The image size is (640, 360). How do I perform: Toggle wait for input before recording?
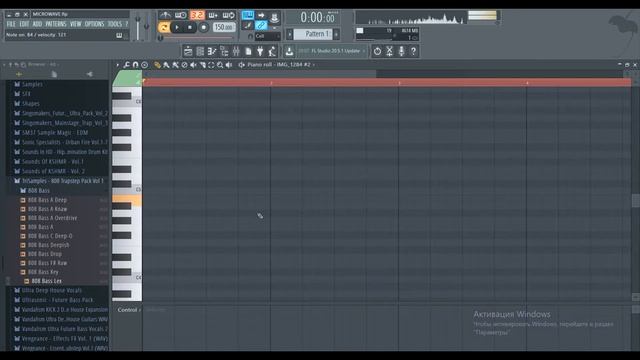pyautogui.click(x=181, y=16)
